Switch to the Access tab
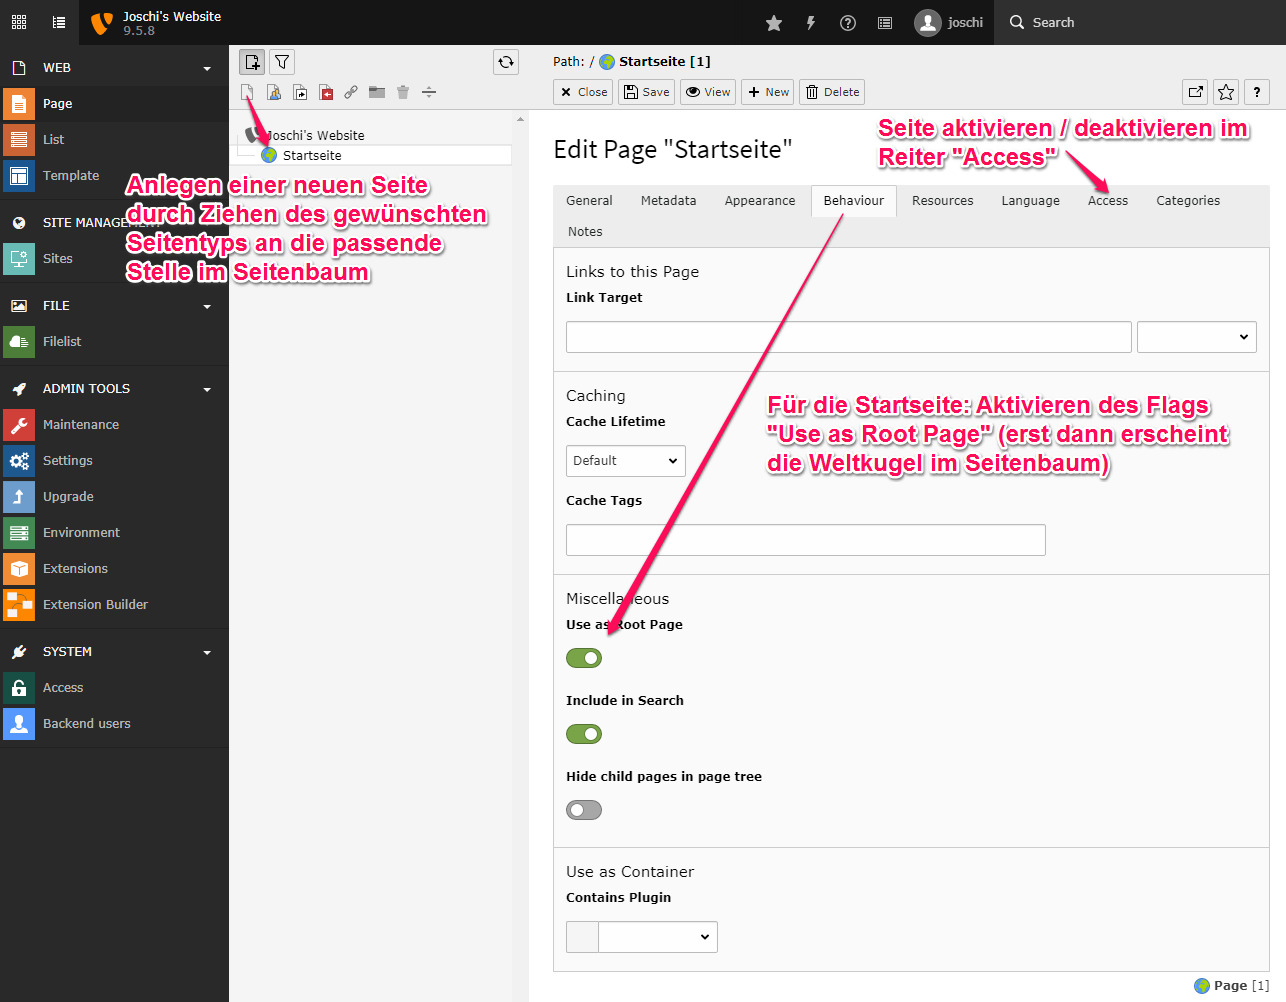The image size is (1286, 1002). pyautogui.click(x=1107, y=201)
